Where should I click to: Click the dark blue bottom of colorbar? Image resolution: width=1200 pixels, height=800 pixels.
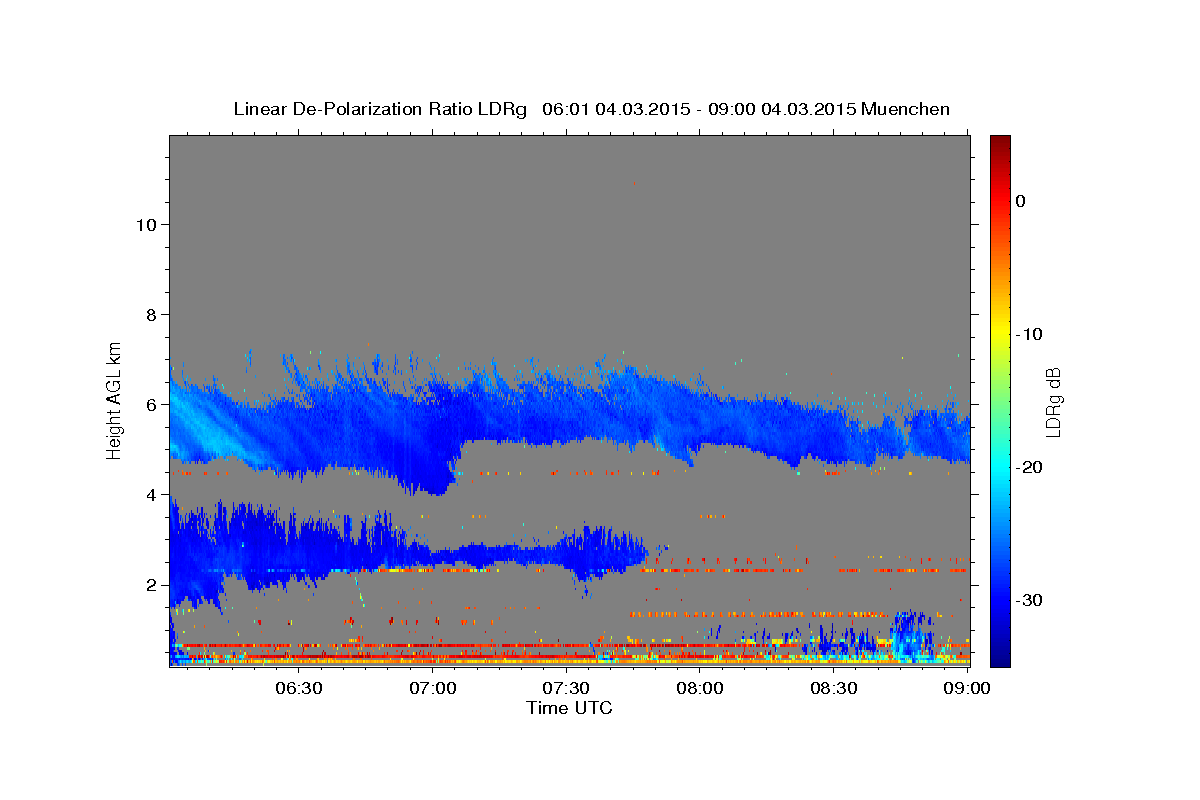coord(1000,655)
